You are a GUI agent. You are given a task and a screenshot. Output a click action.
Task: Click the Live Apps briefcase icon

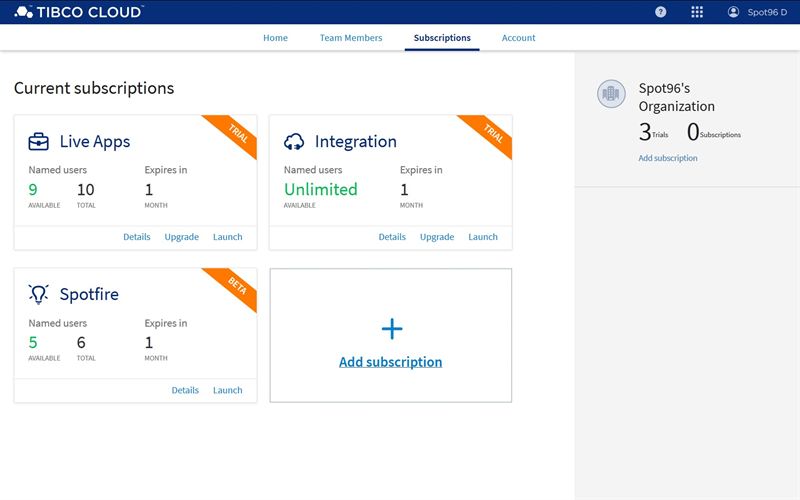pos(39,141)
